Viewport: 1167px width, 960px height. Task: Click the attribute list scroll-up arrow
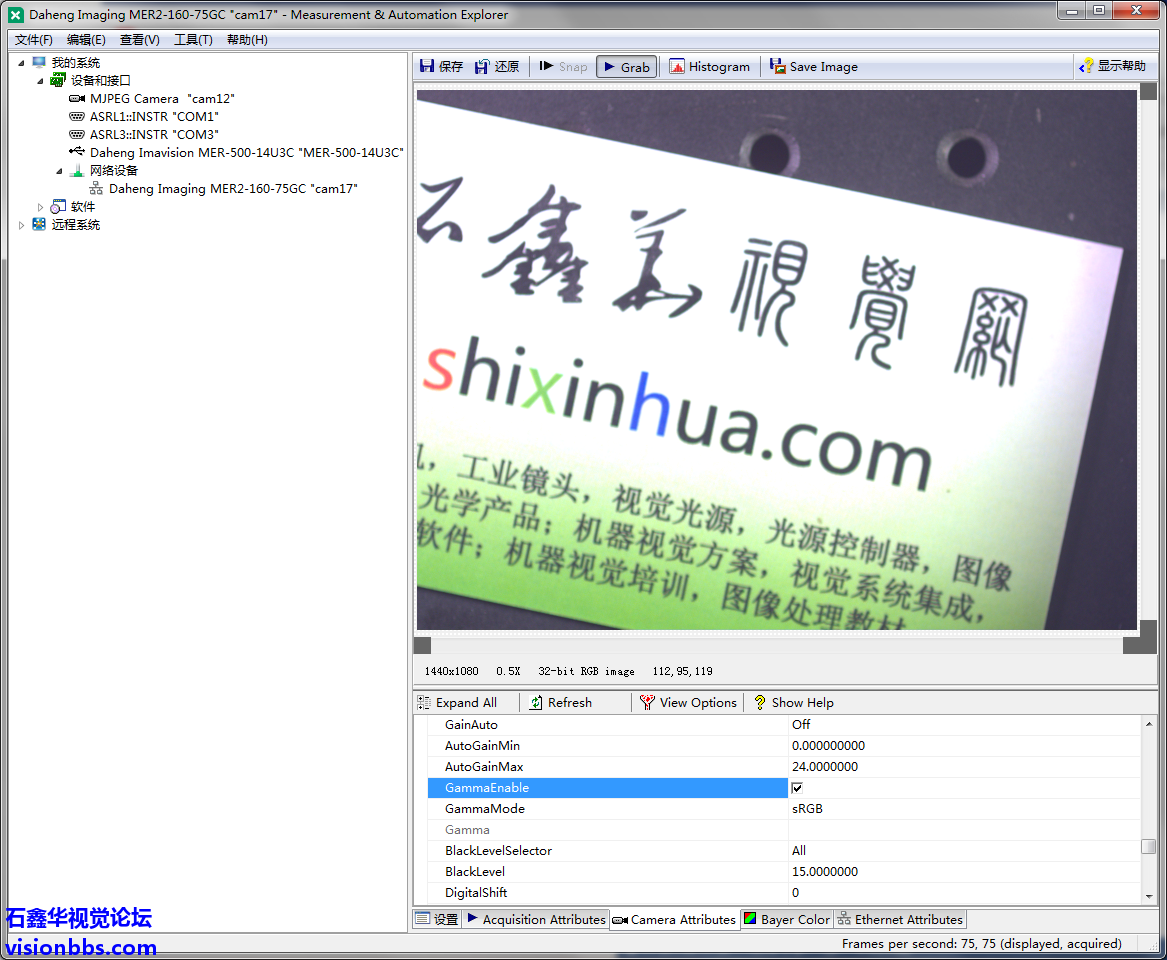[1148, 724]
